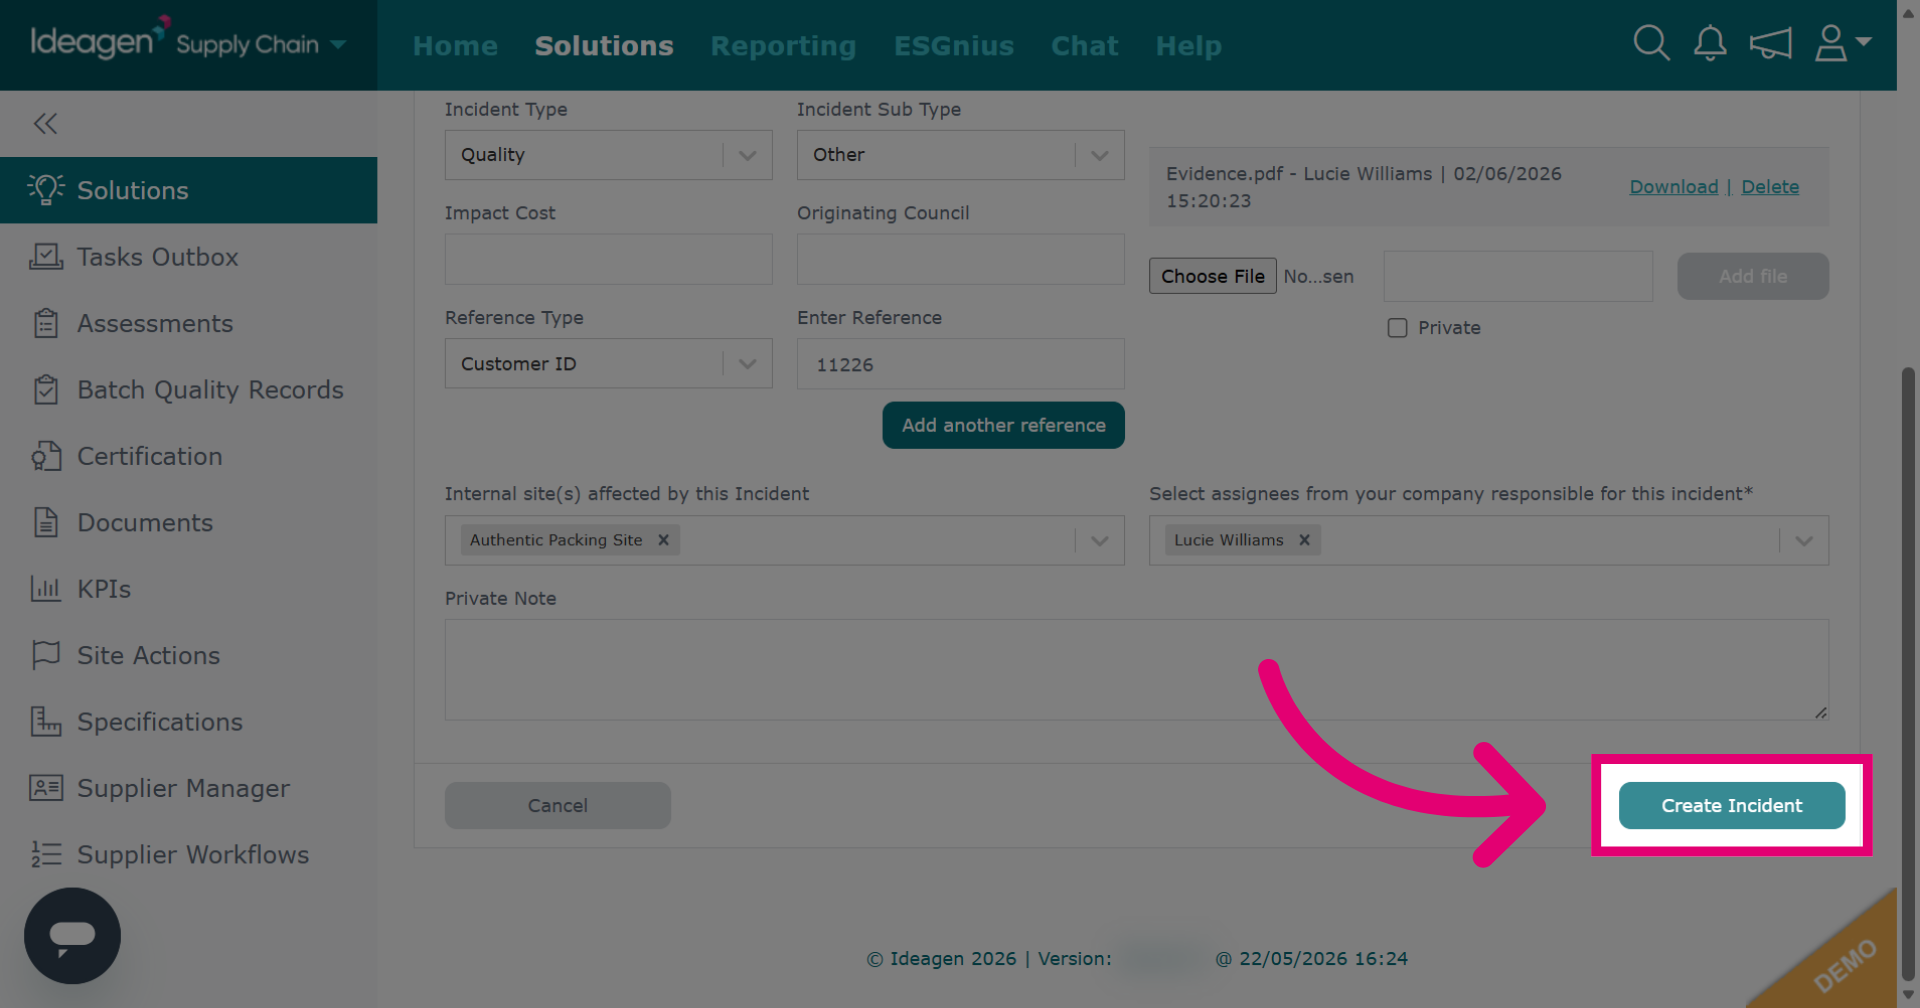The height and width of the screenshot is (1008, 1920).
Task: Open announcements megaphone icon
Action: pos(1770,43)
